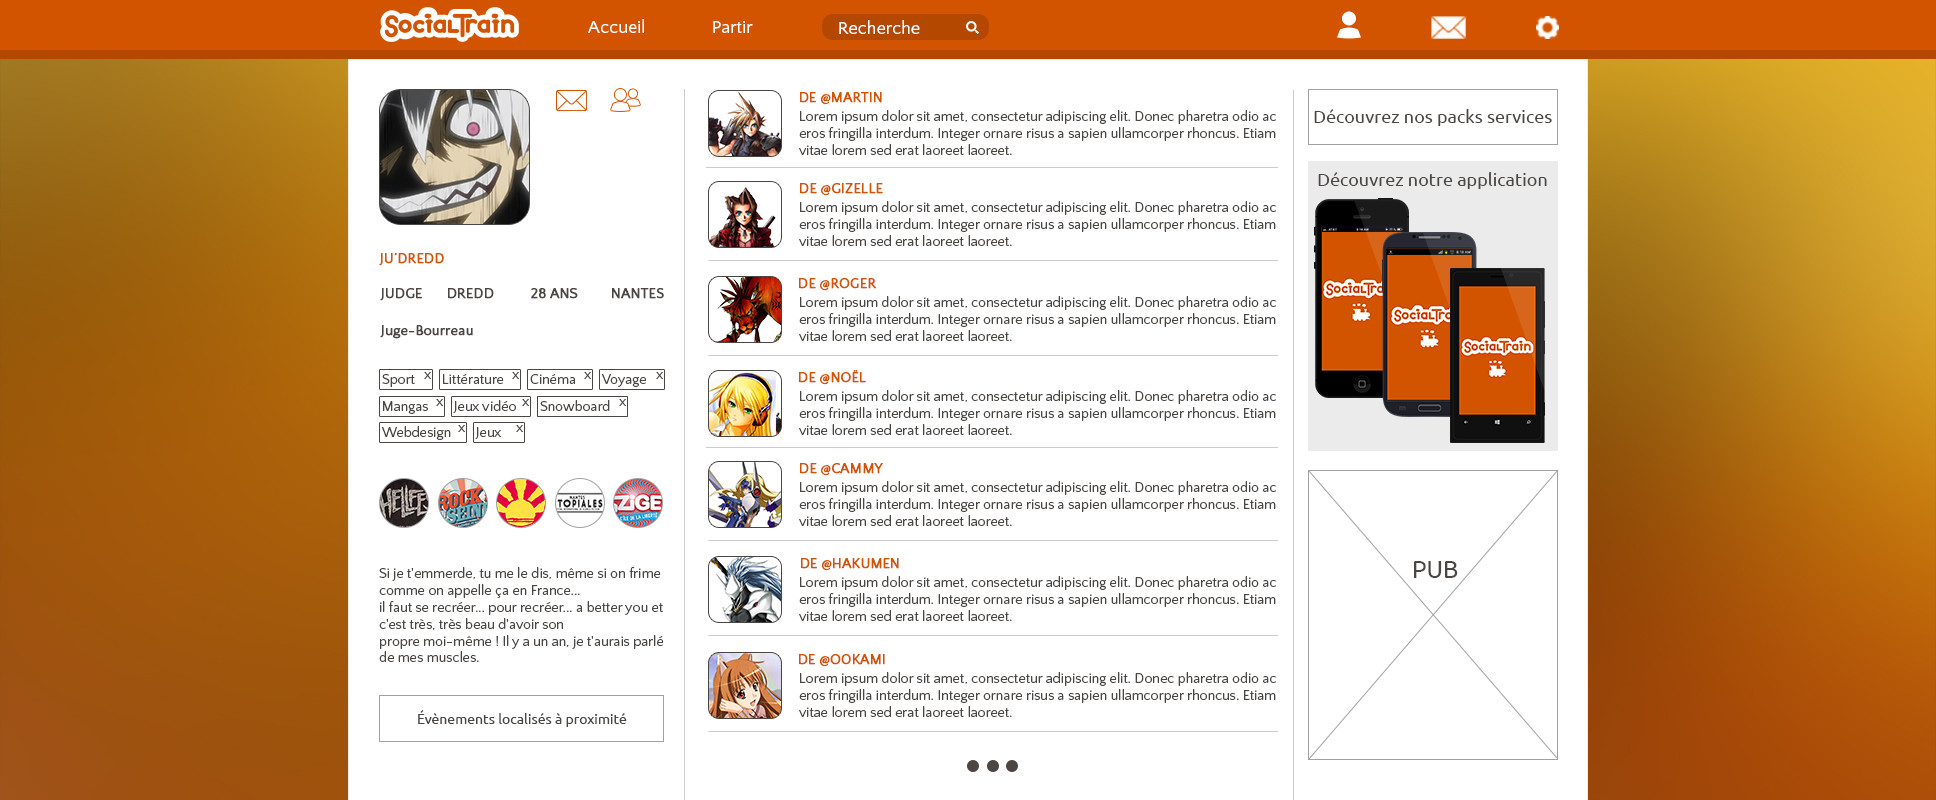Viewport: 1936px width, 800px height.
Task: Remove the Cinéma interest tag
Action: [587, 376]
